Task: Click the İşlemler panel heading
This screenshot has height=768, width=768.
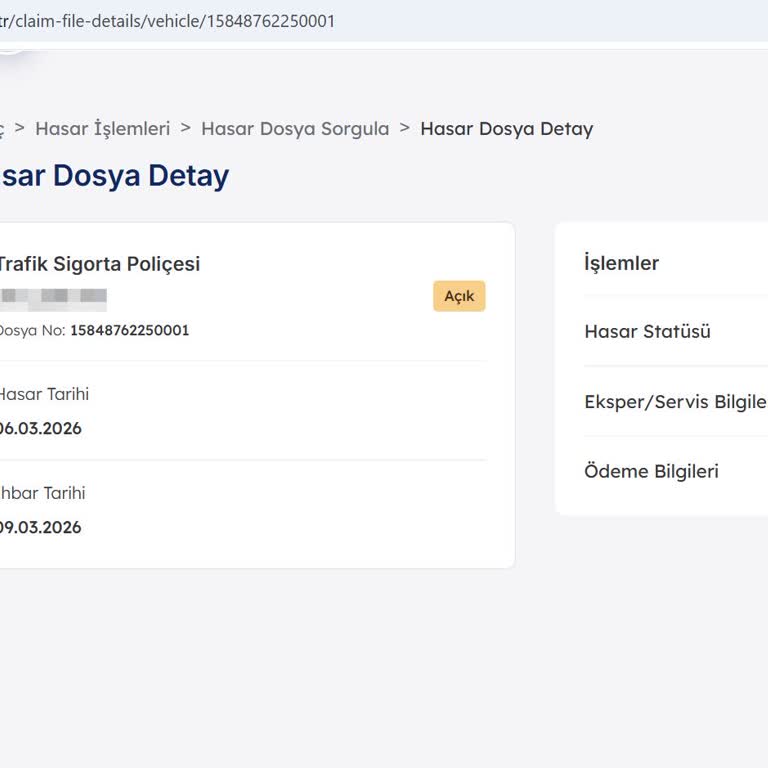Action: point(621,263)
